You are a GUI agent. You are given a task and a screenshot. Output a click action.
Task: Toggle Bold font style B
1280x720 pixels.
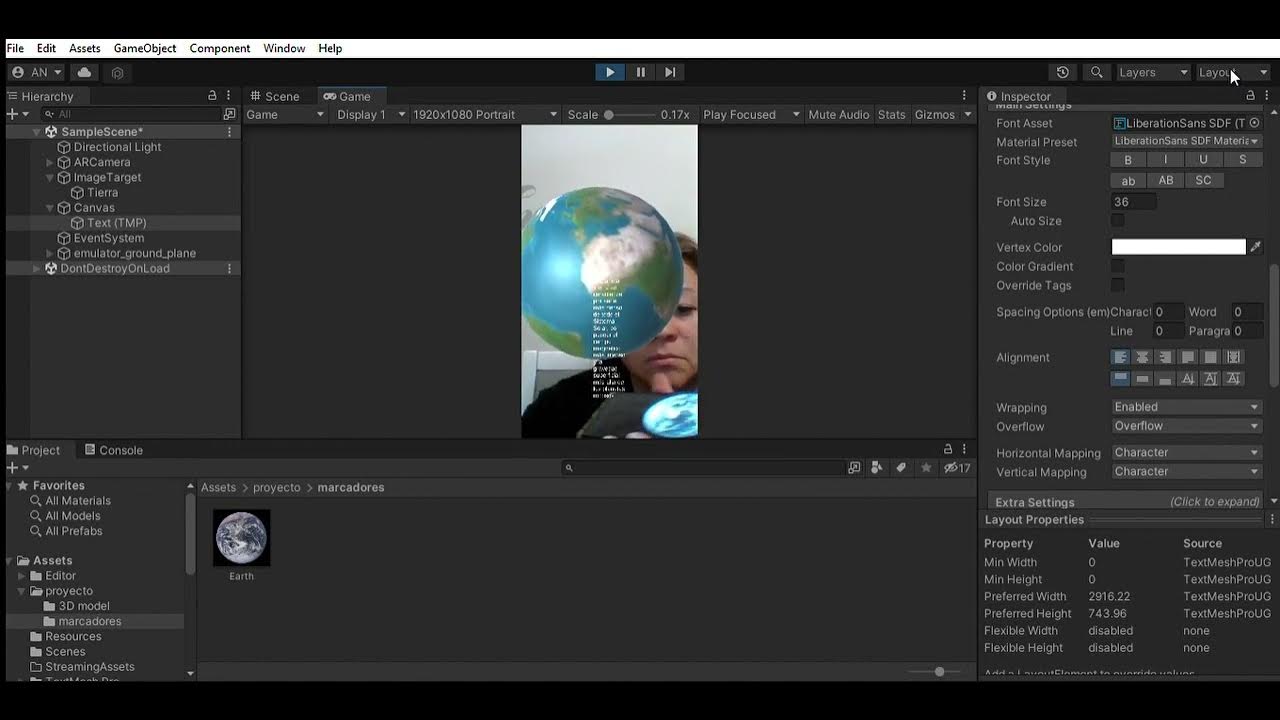pos(1128,160)
